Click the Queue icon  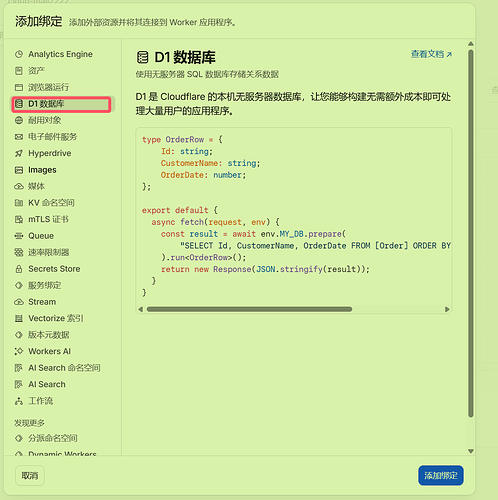pos(19,236)
